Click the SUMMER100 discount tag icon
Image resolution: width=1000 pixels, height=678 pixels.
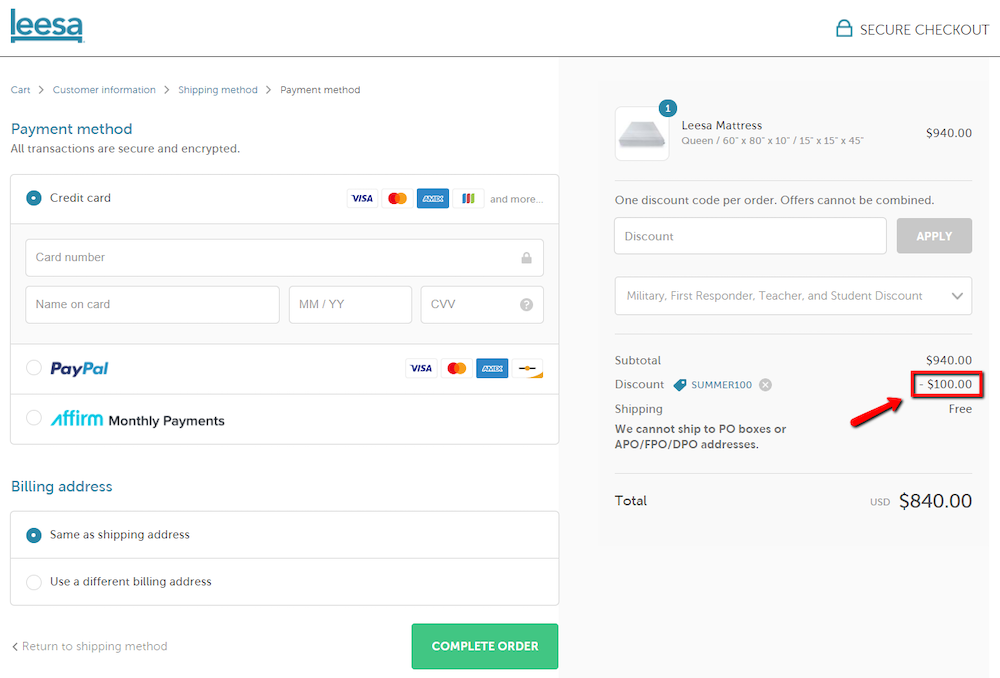point(679,384)
